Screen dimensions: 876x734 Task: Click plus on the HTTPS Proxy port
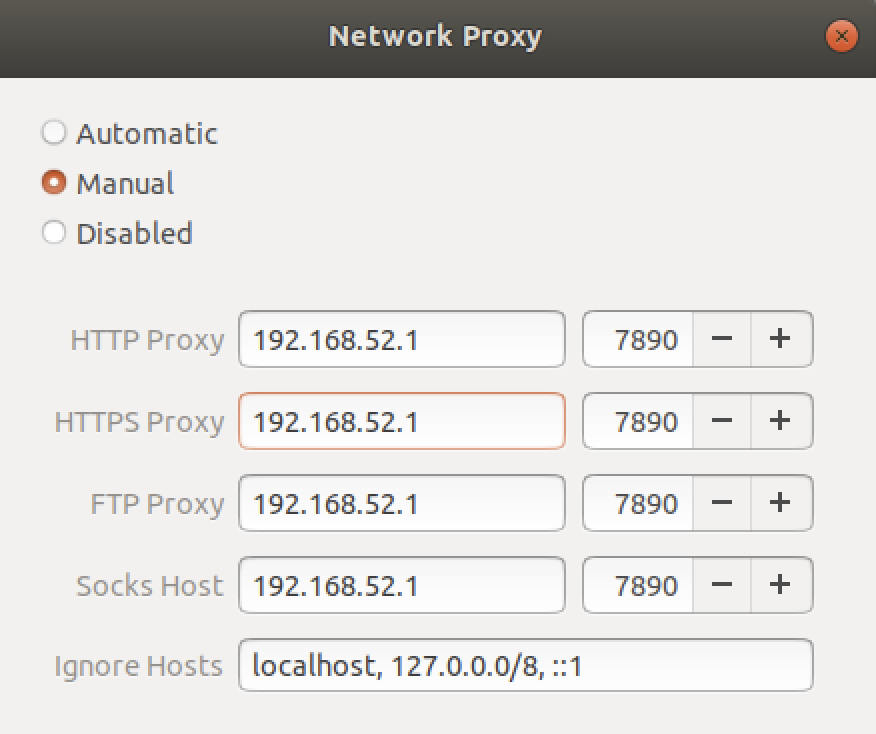point(780,421)
